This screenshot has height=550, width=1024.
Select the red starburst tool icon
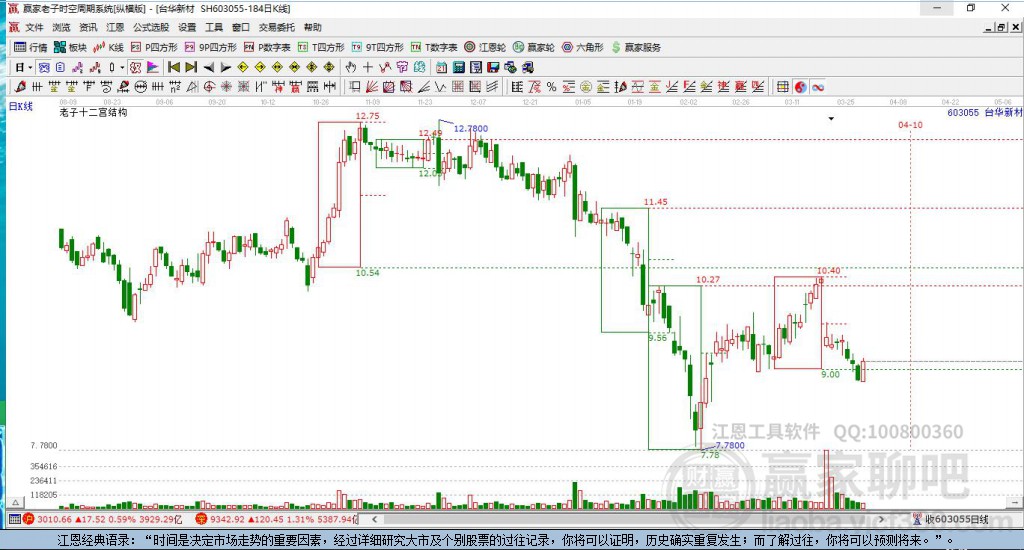point(226,87)
